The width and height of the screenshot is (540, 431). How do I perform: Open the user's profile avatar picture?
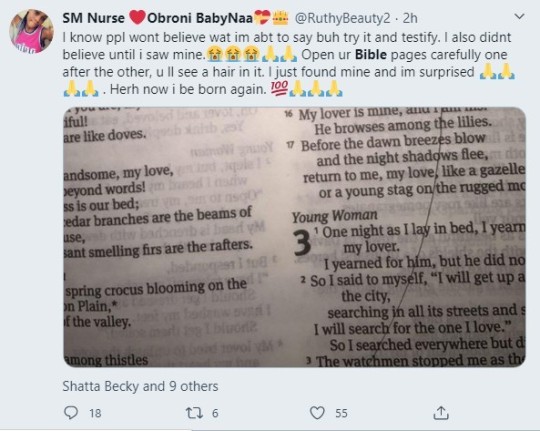pos(31,31)
